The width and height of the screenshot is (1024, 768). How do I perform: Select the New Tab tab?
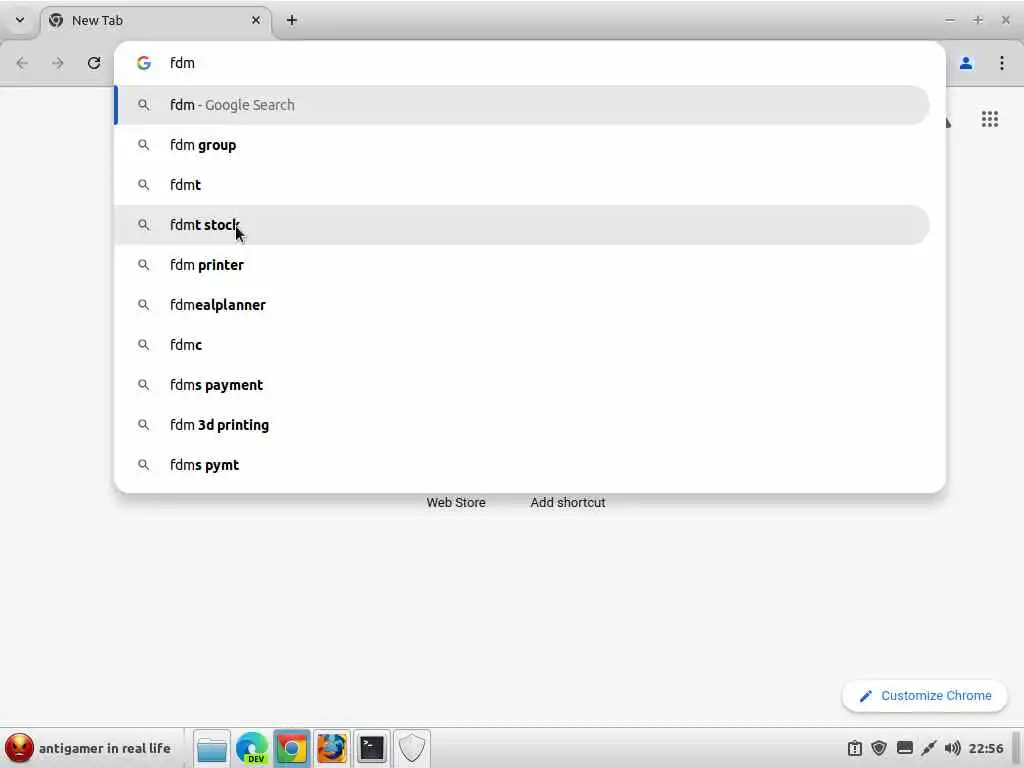pos(156,20)
